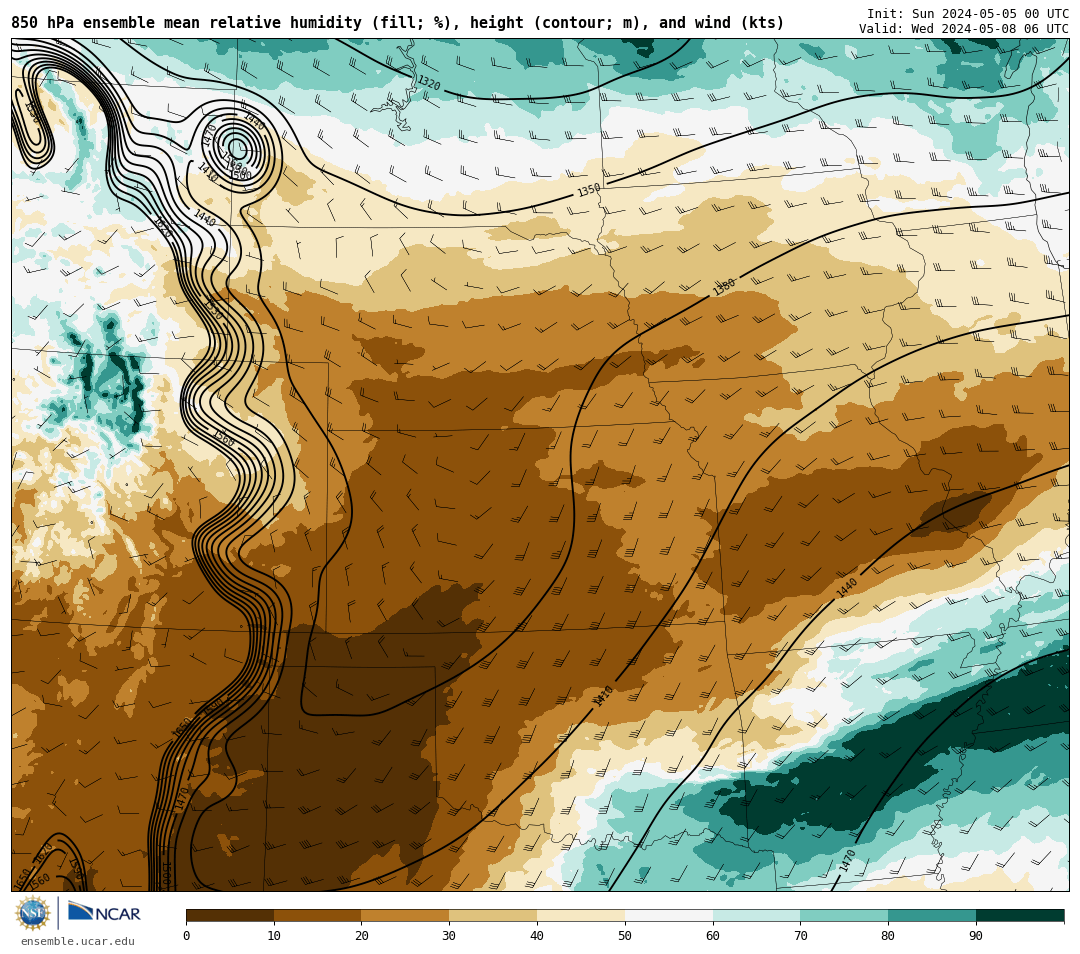1080x954 pixels.
Task: Click the colorbar tick label 50
Action: [625, 935]
